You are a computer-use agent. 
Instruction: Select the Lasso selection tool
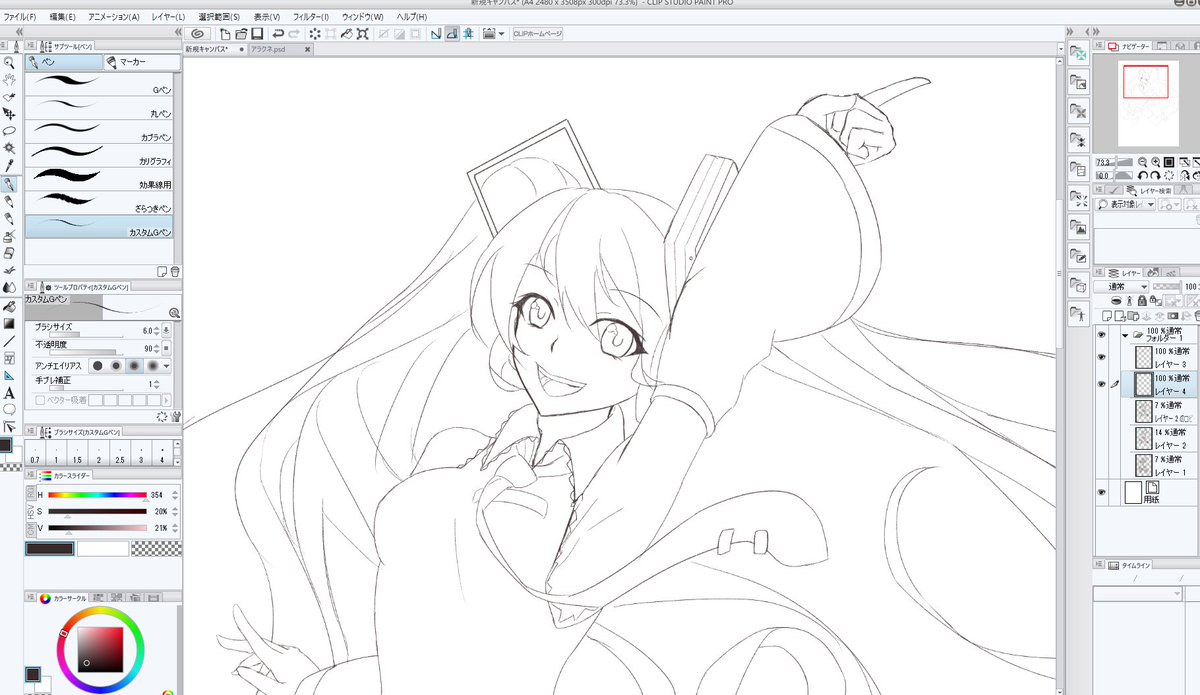click(9, 131)
